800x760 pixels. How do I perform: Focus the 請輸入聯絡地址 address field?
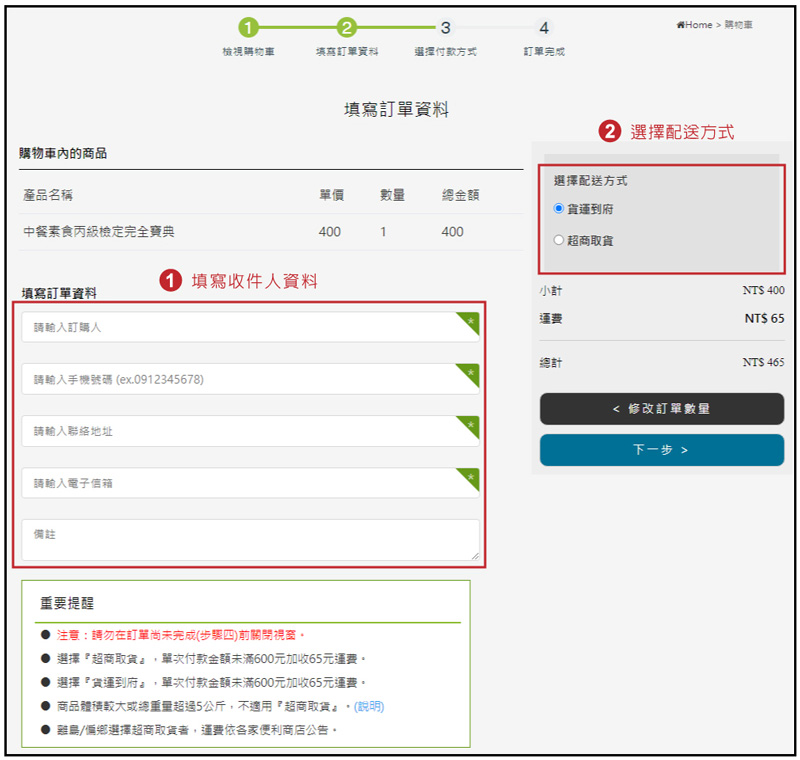(x=240, y=431)
